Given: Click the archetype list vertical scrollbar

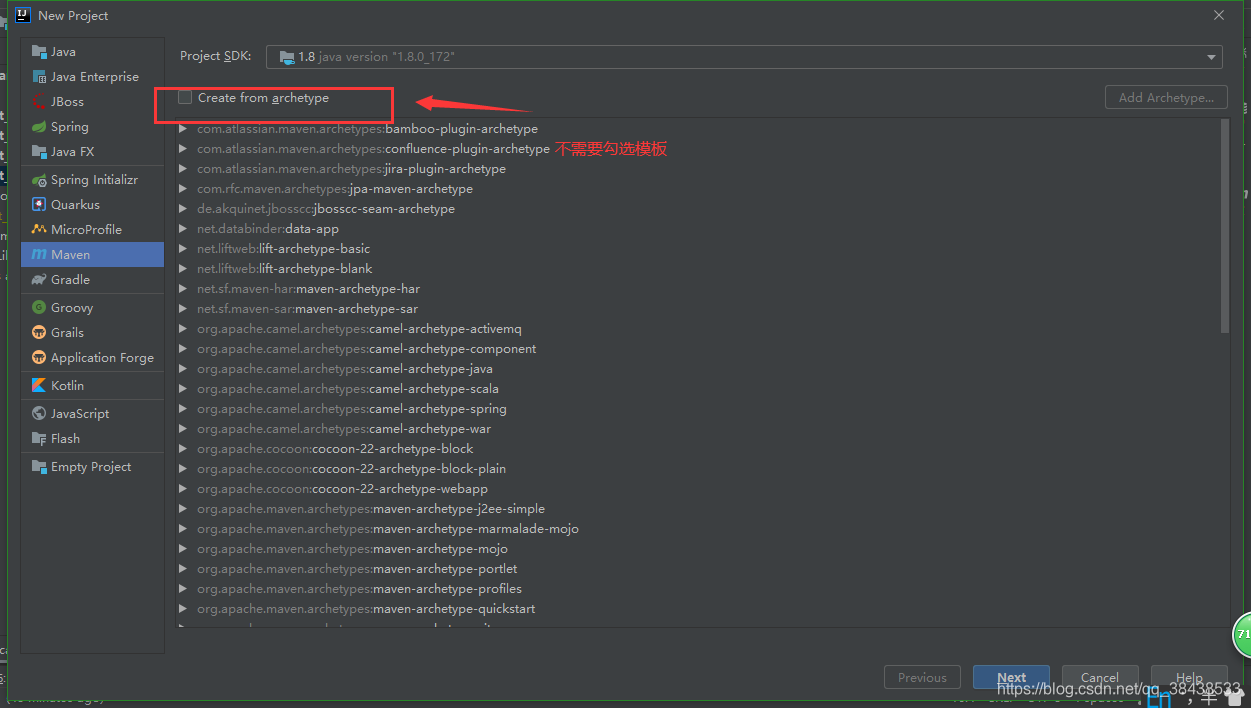Looking at the screenshot, I should 1225,226.
